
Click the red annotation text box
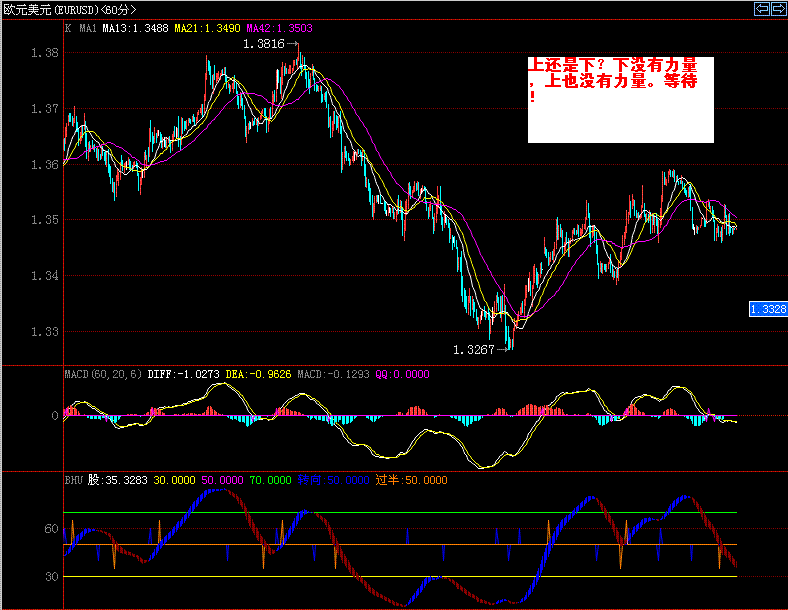pyautogui.click(x=621, y=99)
